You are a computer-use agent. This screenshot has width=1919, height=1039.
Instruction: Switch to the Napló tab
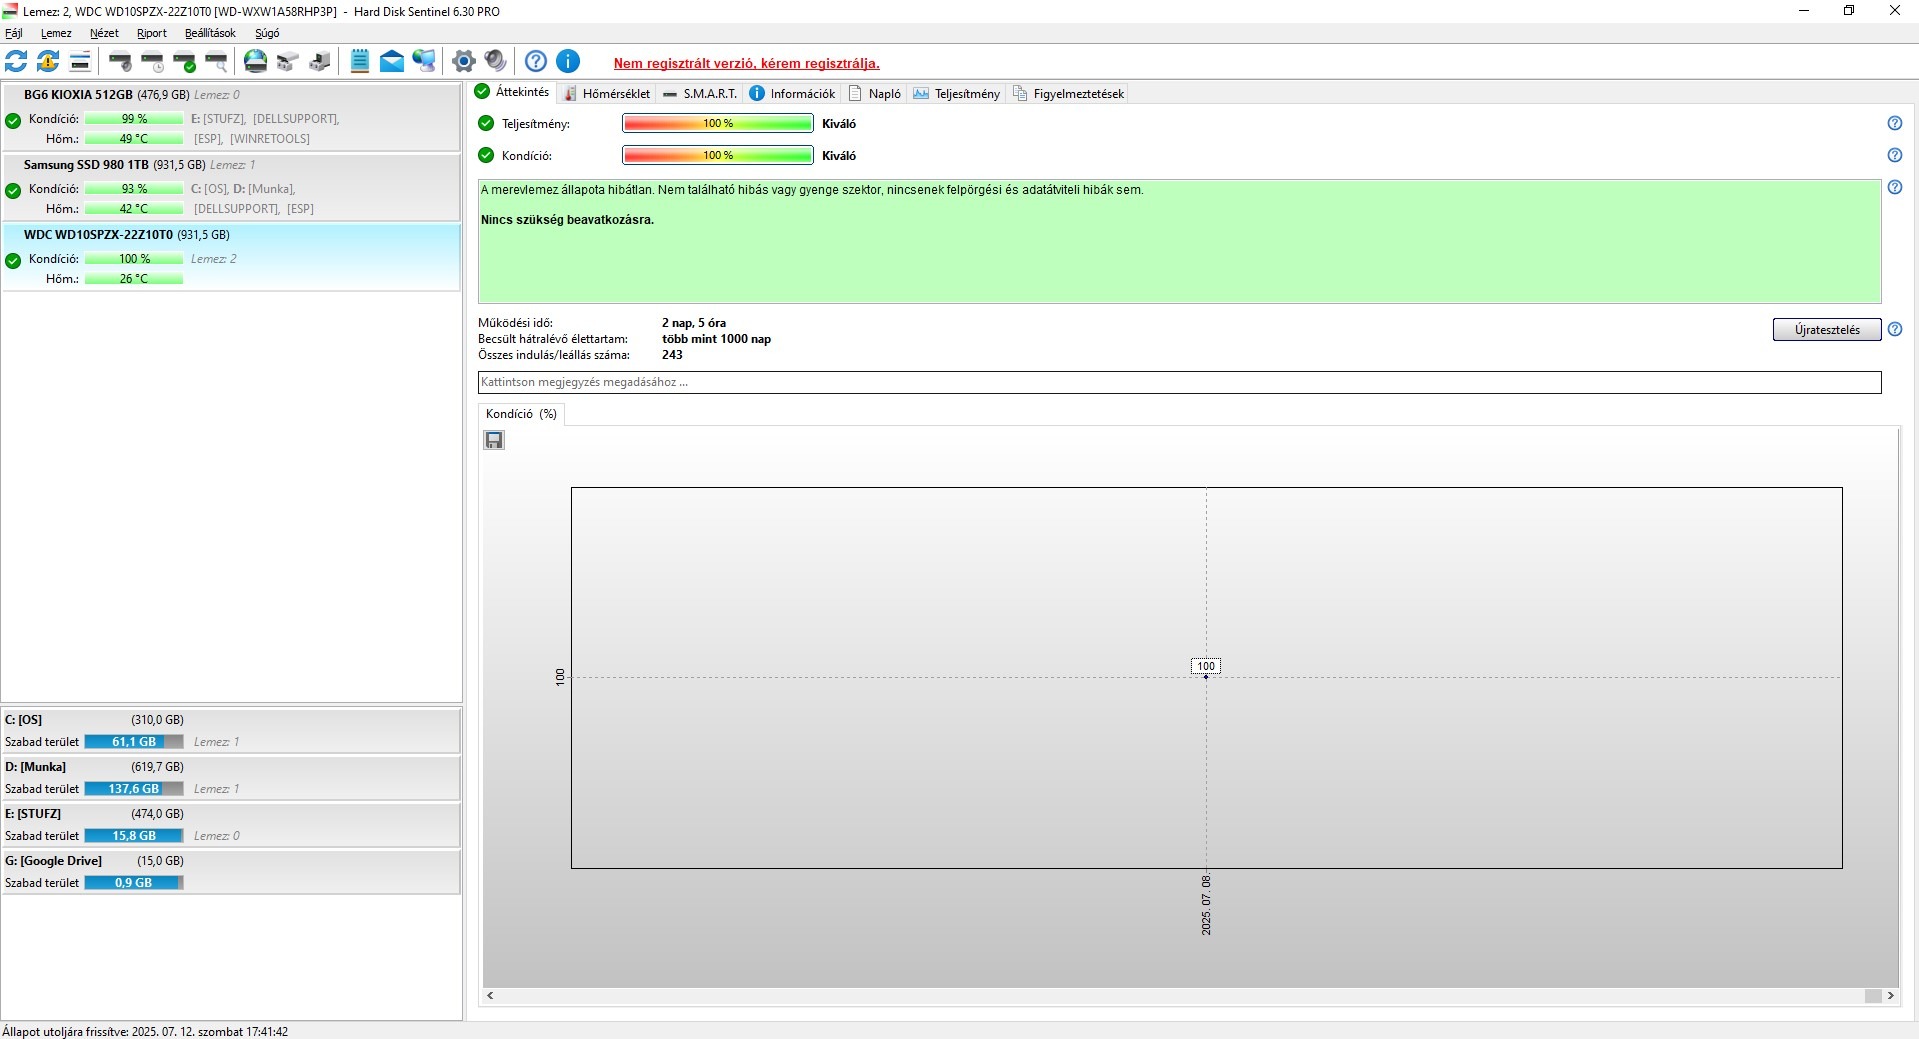[875, 94]
